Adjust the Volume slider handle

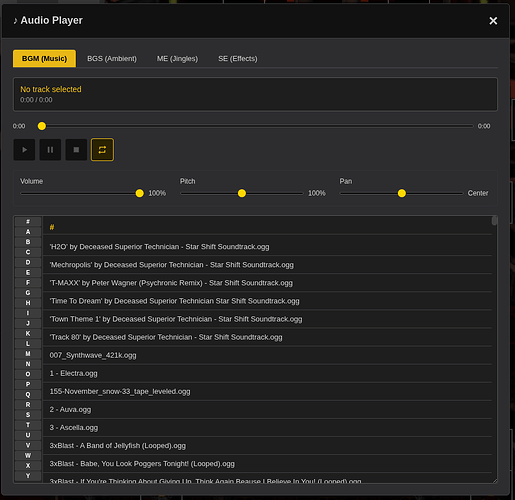(140, 193)
